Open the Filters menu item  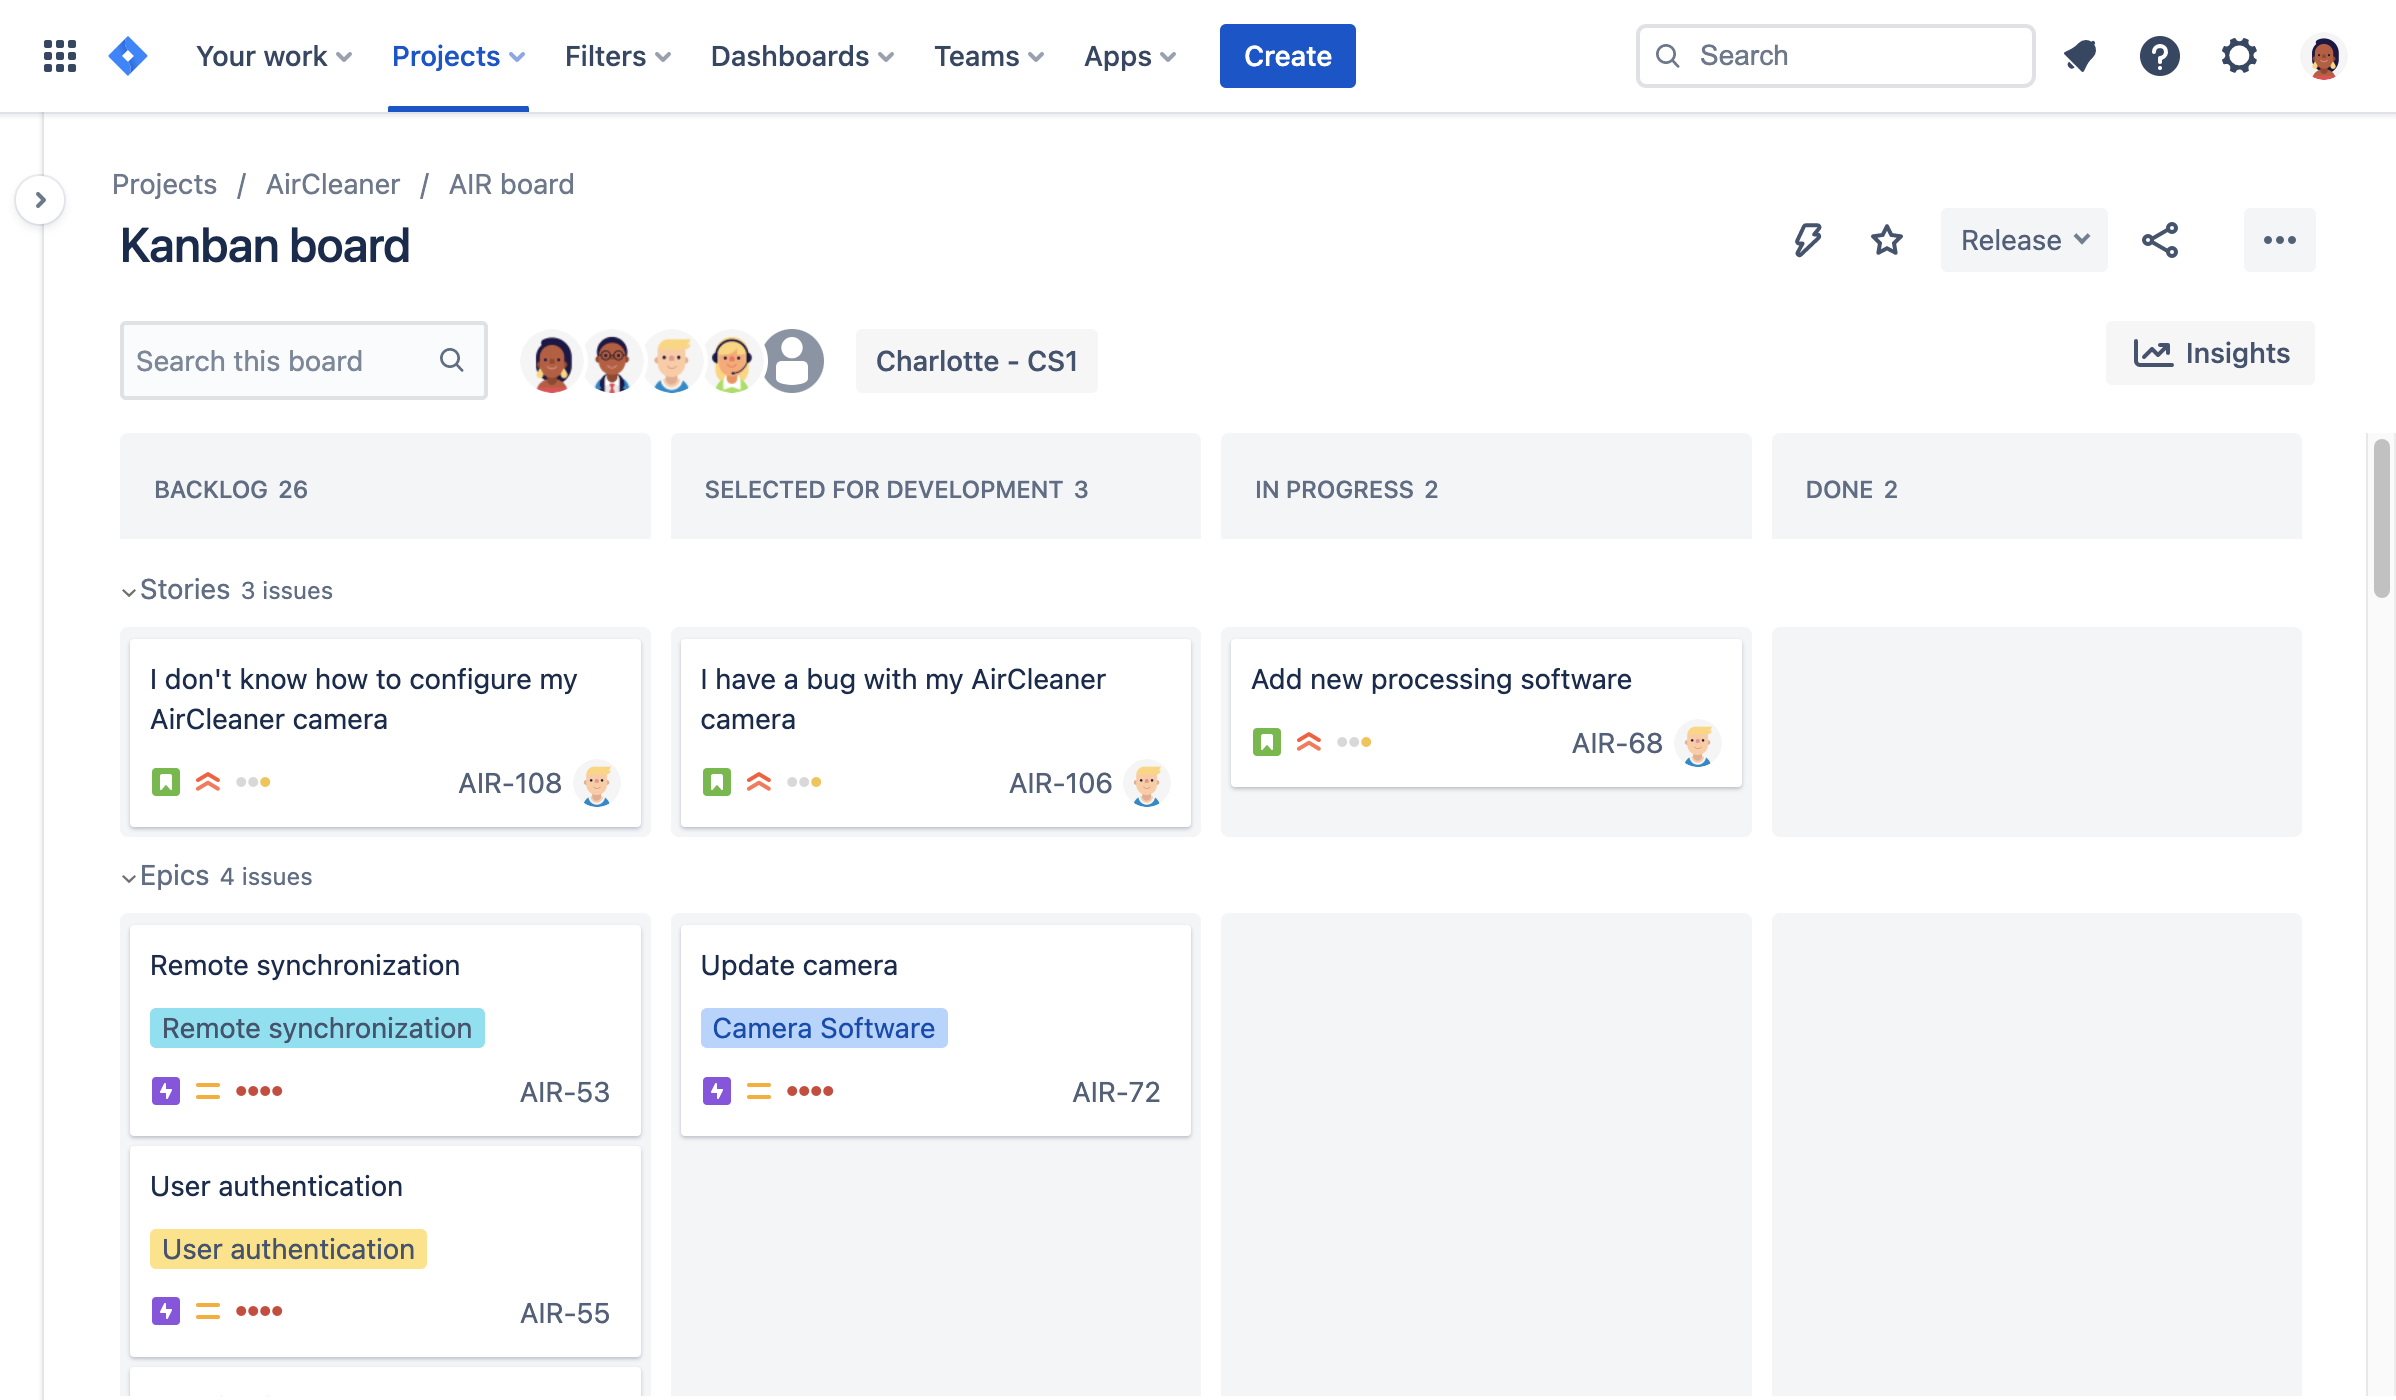[x=618, y=55]
